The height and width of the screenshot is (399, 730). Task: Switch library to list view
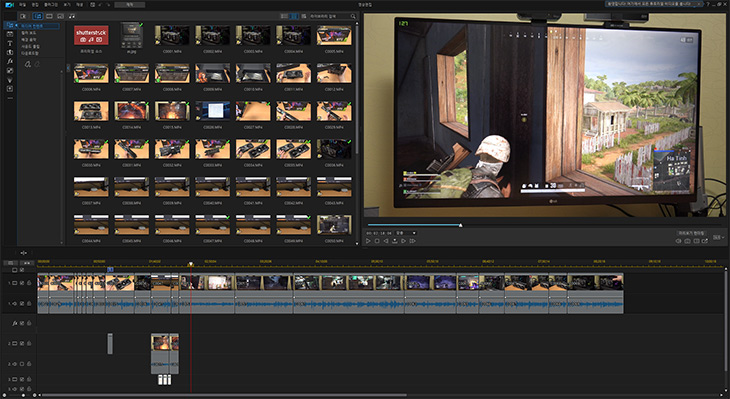pyautogui.click(x=284, y=16)
